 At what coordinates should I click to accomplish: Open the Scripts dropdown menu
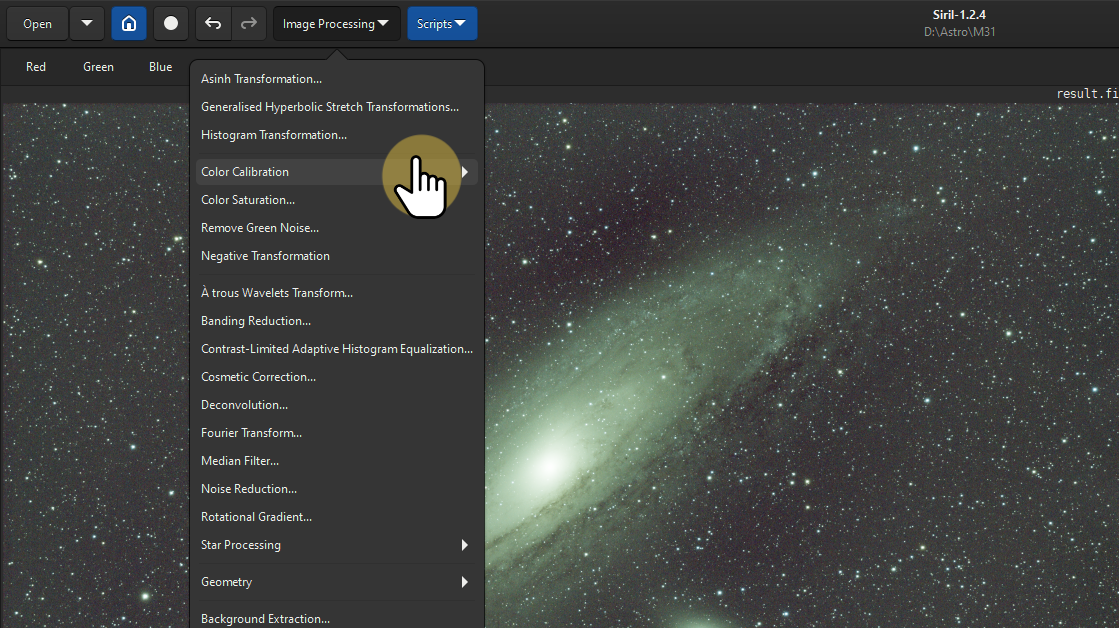(x=441, y=23)
